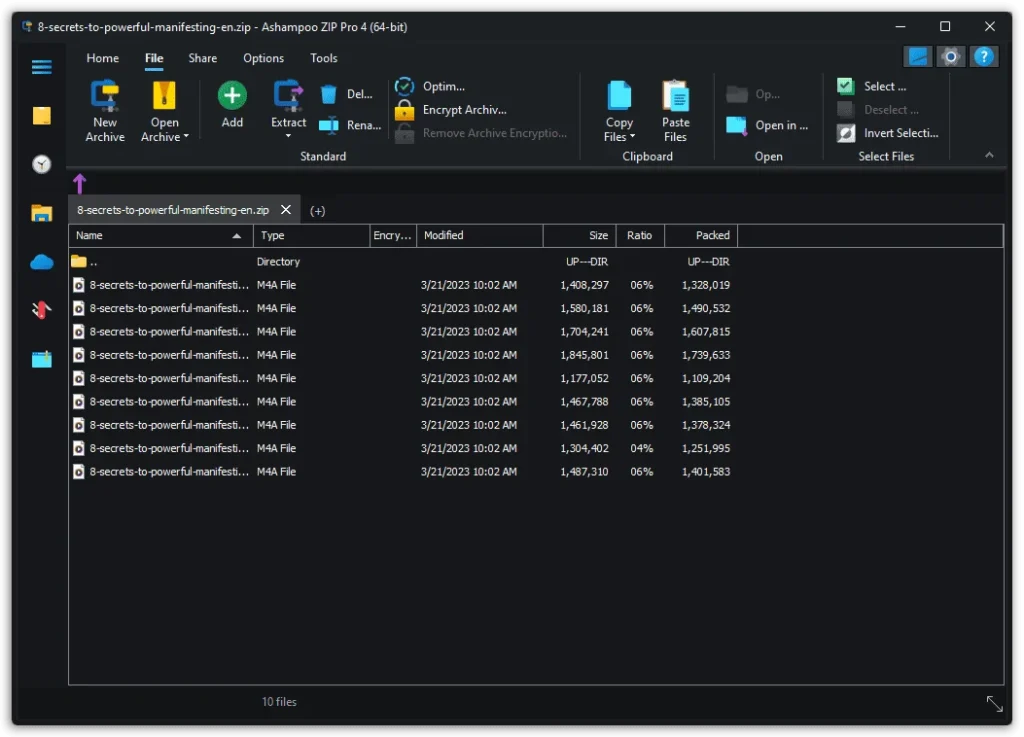Click the green Add button icon
Image resolution: width=1024 pixels, height=737 pixels.
click(232, 95)
